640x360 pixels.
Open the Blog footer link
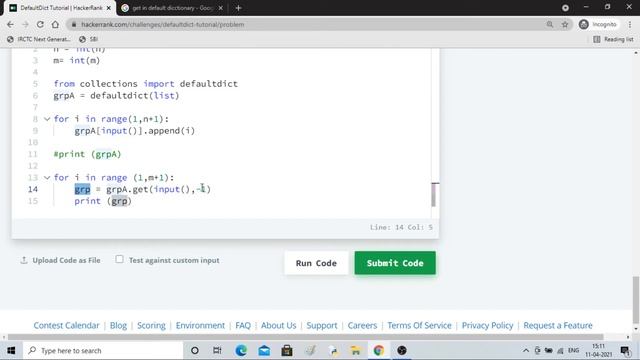point(118,325)
